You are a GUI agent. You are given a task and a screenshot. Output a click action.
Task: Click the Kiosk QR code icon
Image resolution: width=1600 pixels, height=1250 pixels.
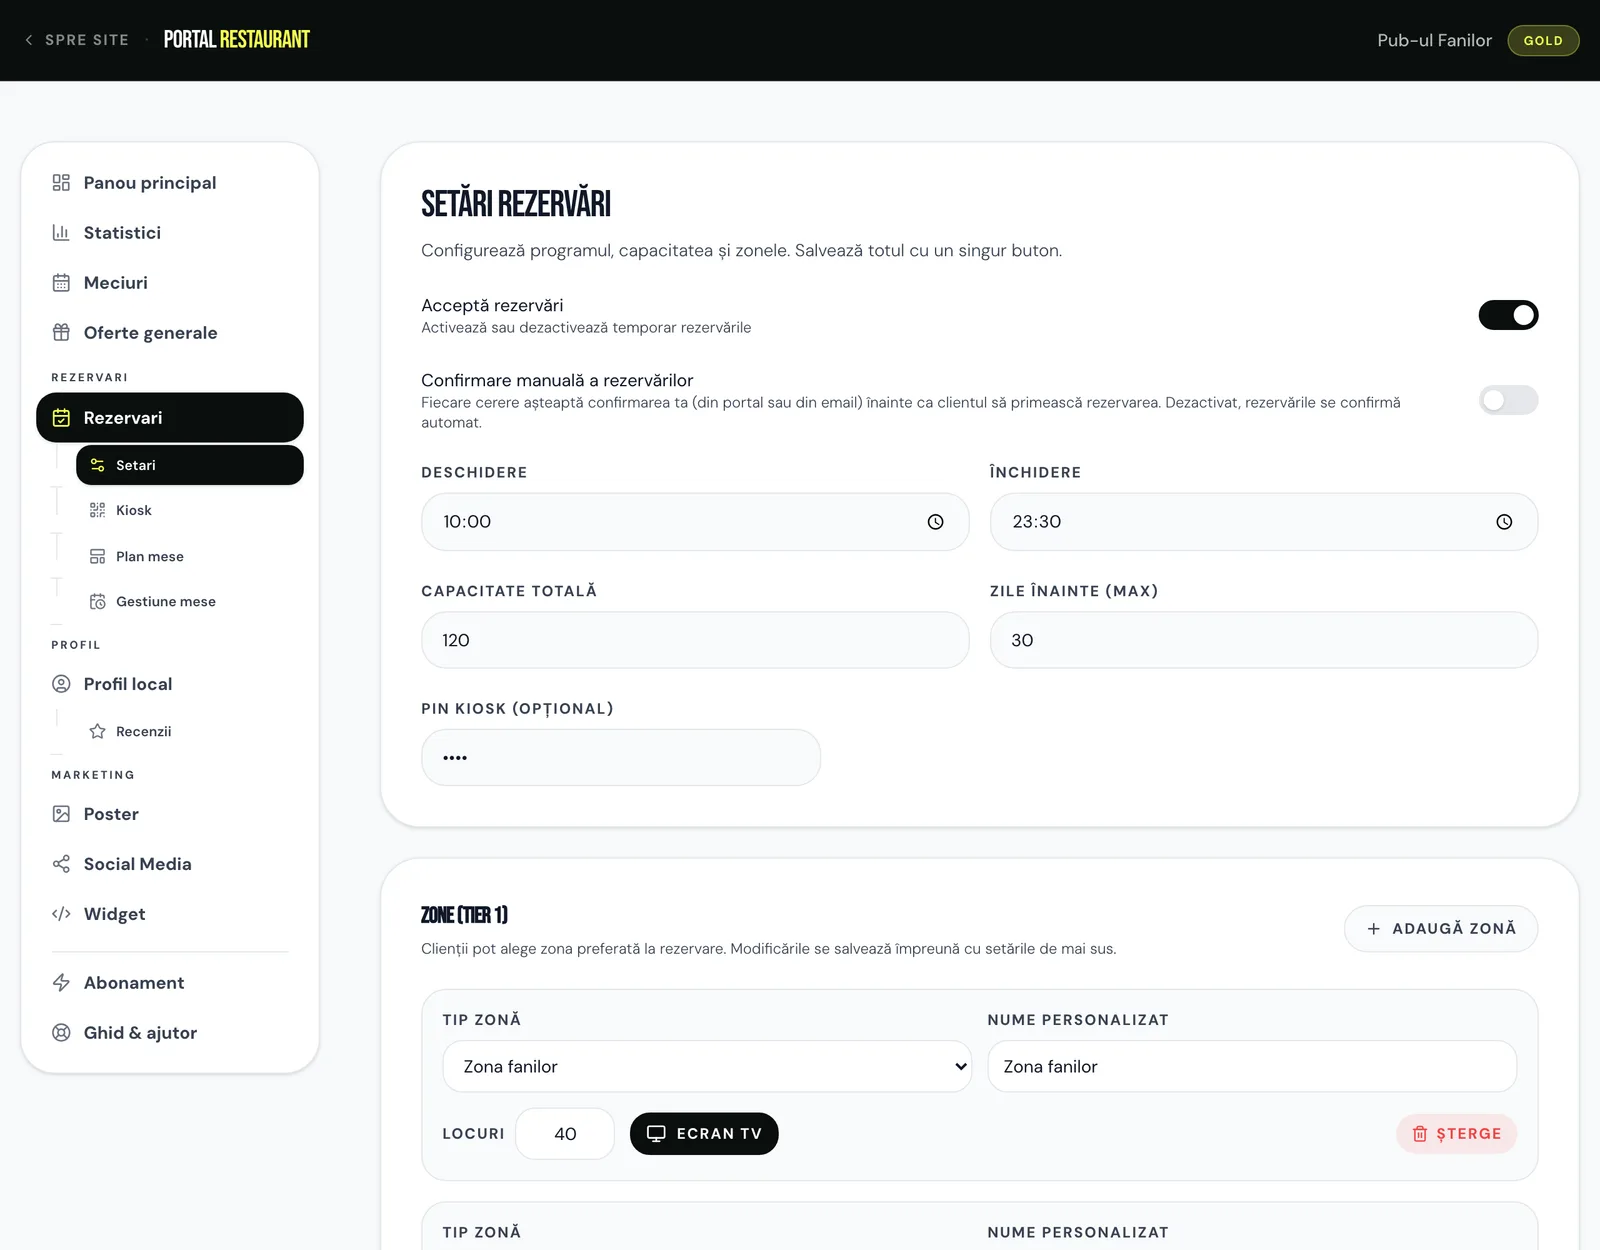[97, 511]
